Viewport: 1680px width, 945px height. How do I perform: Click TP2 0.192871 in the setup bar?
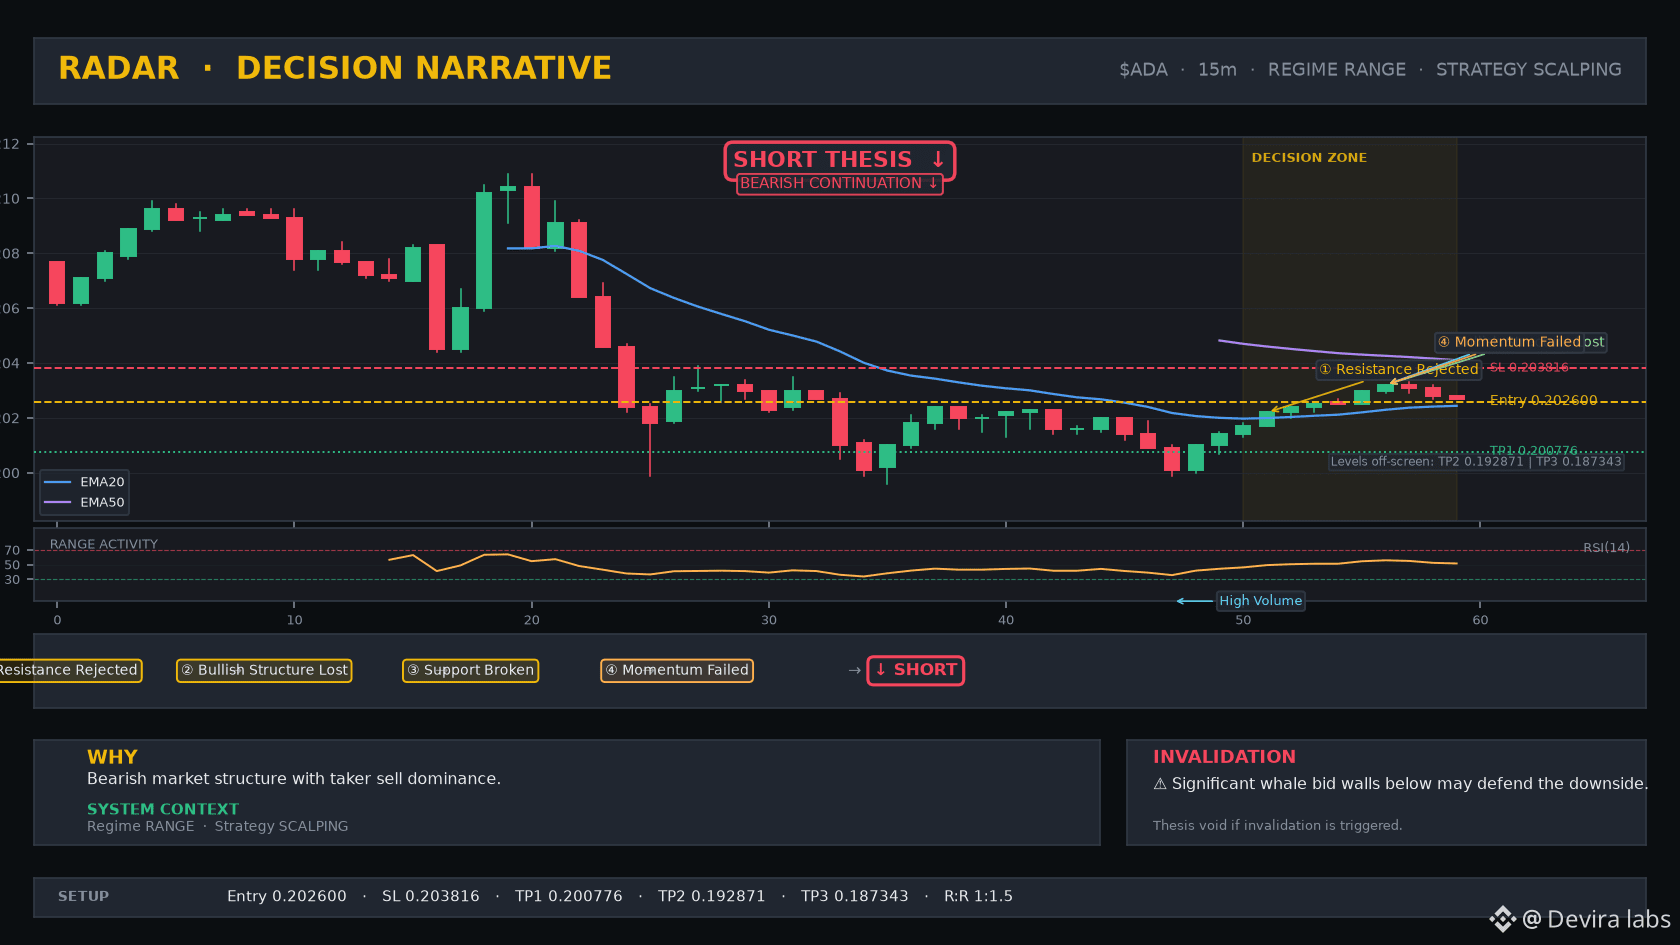coord(712,896)
